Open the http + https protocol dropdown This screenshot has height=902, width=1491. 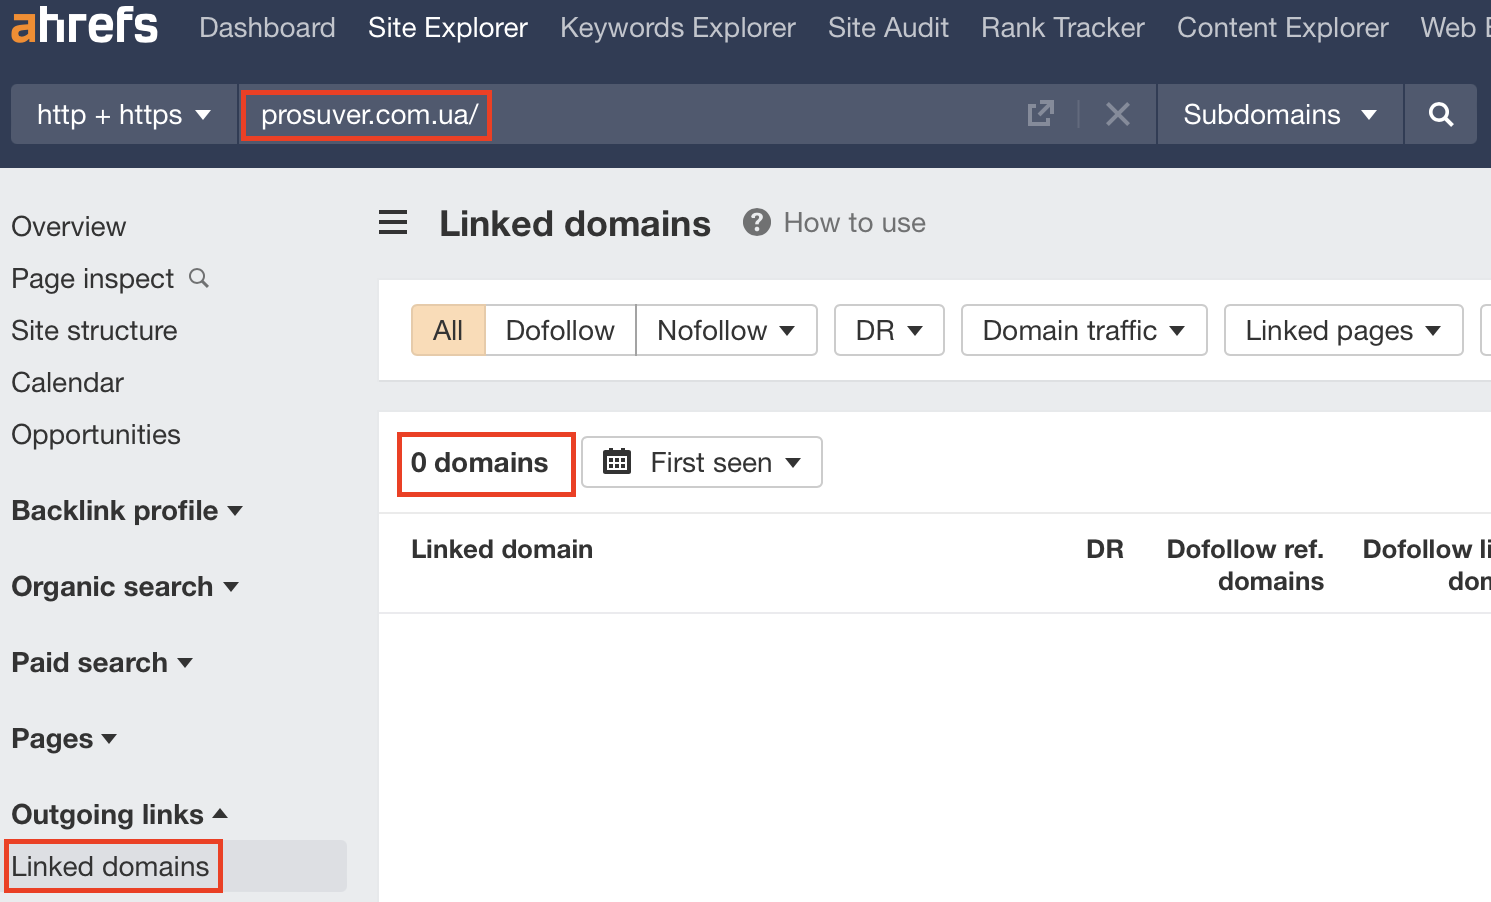(x=124, y=115)
